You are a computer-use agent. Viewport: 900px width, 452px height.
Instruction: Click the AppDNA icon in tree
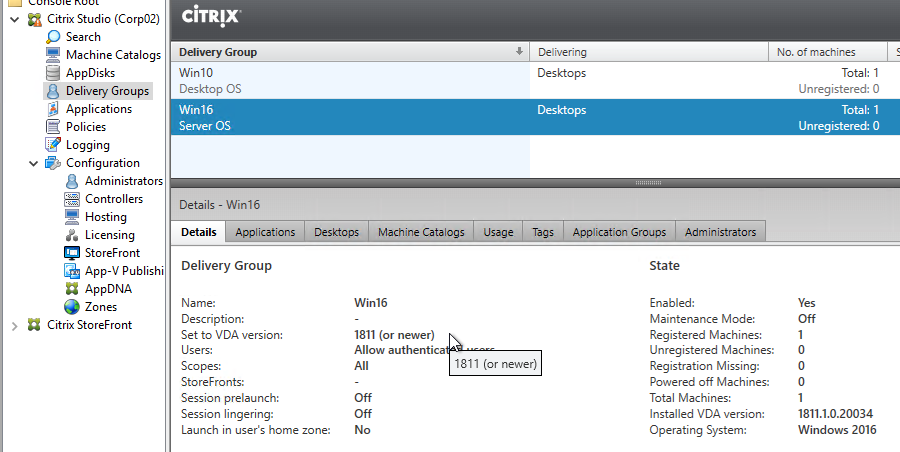(x=72, y=289)
